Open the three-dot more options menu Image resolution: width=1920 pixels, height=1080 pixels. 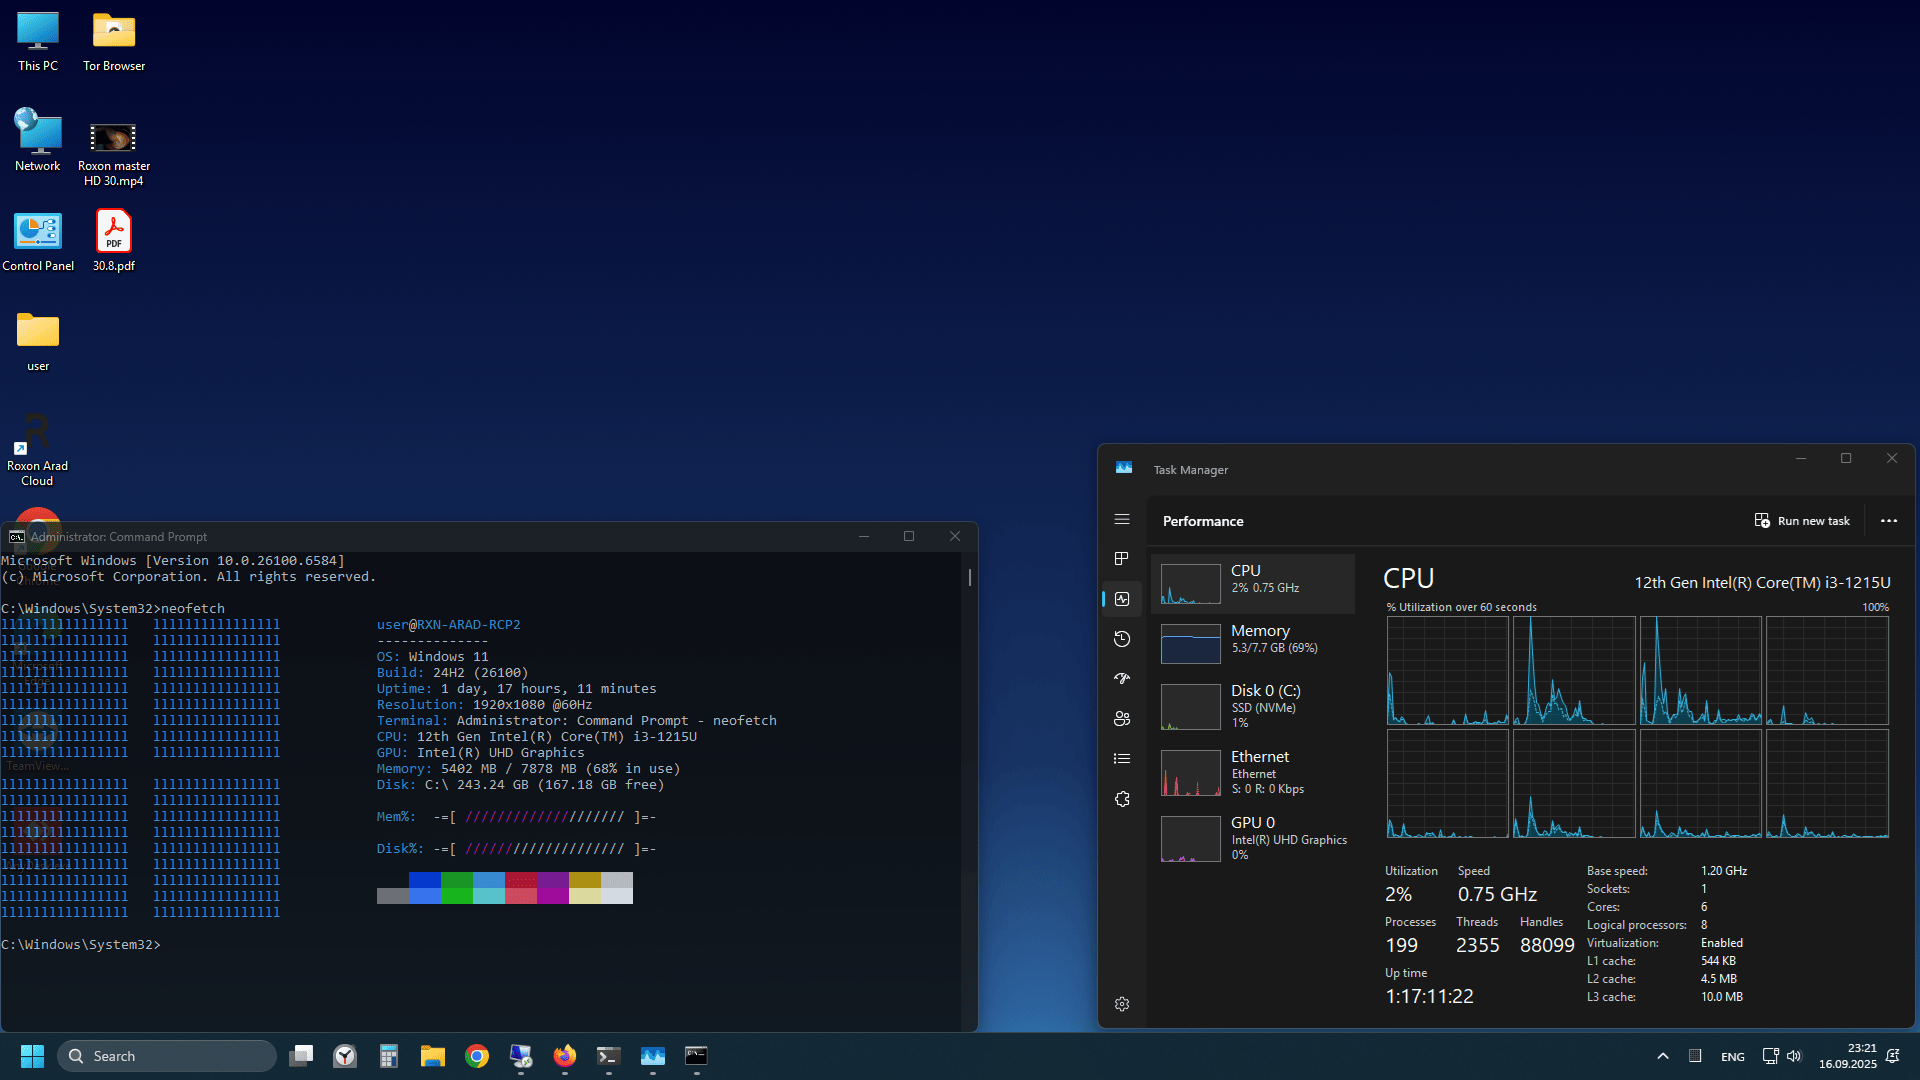click(1888, 521)
